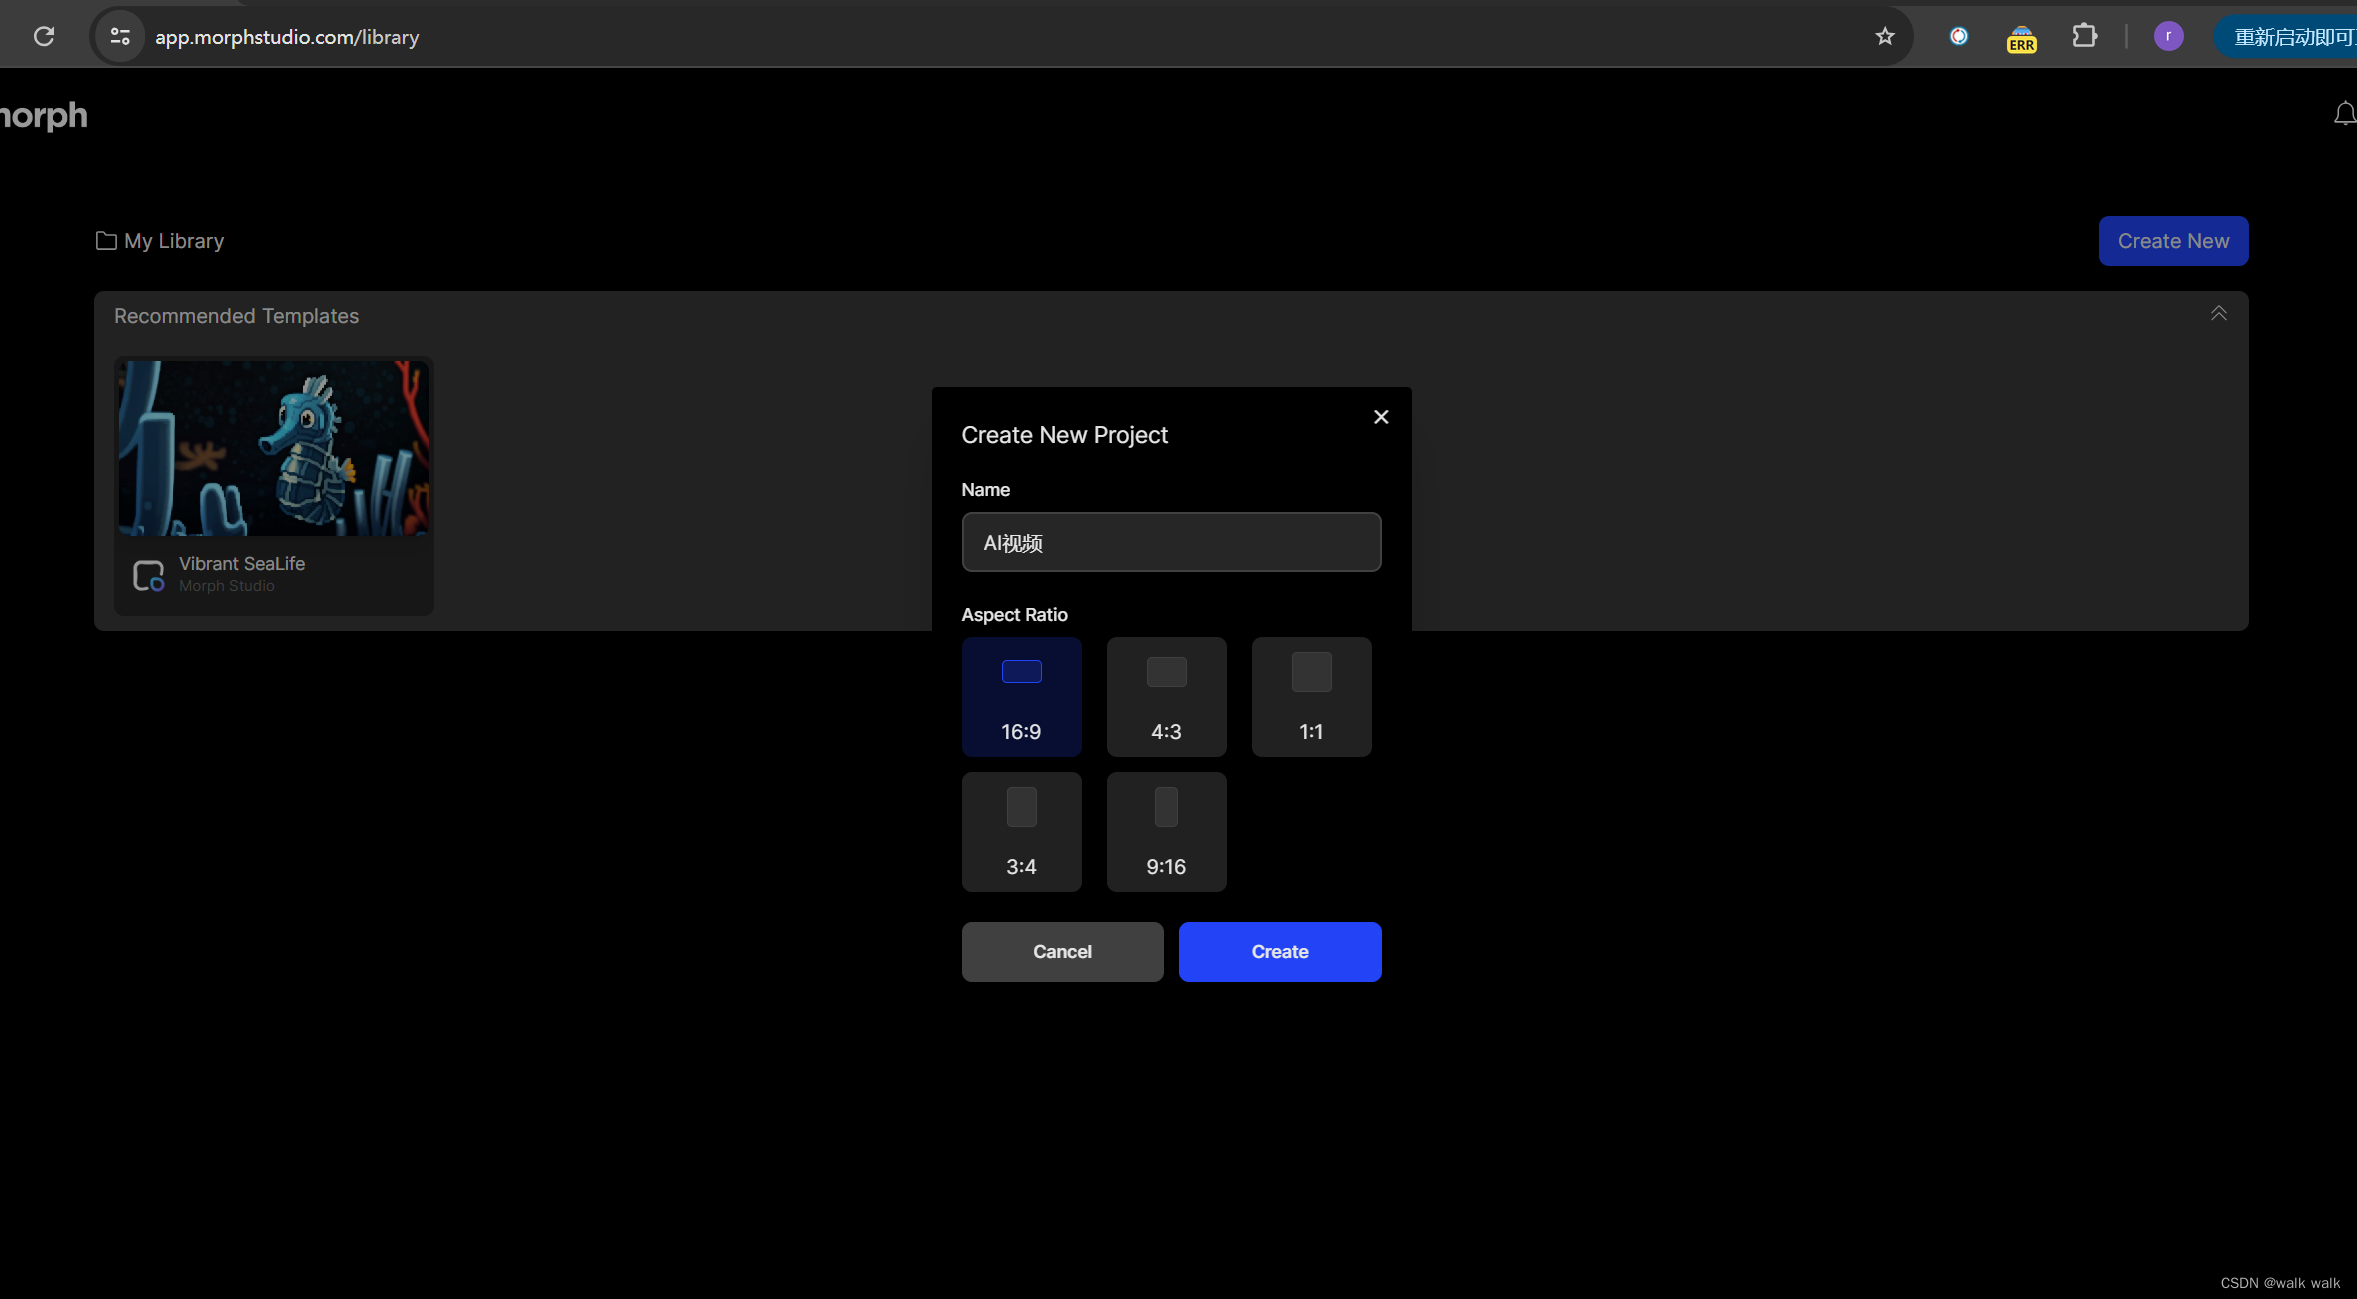Open the purple profile avatar
The image size is (2357, 1299).
2168,37
